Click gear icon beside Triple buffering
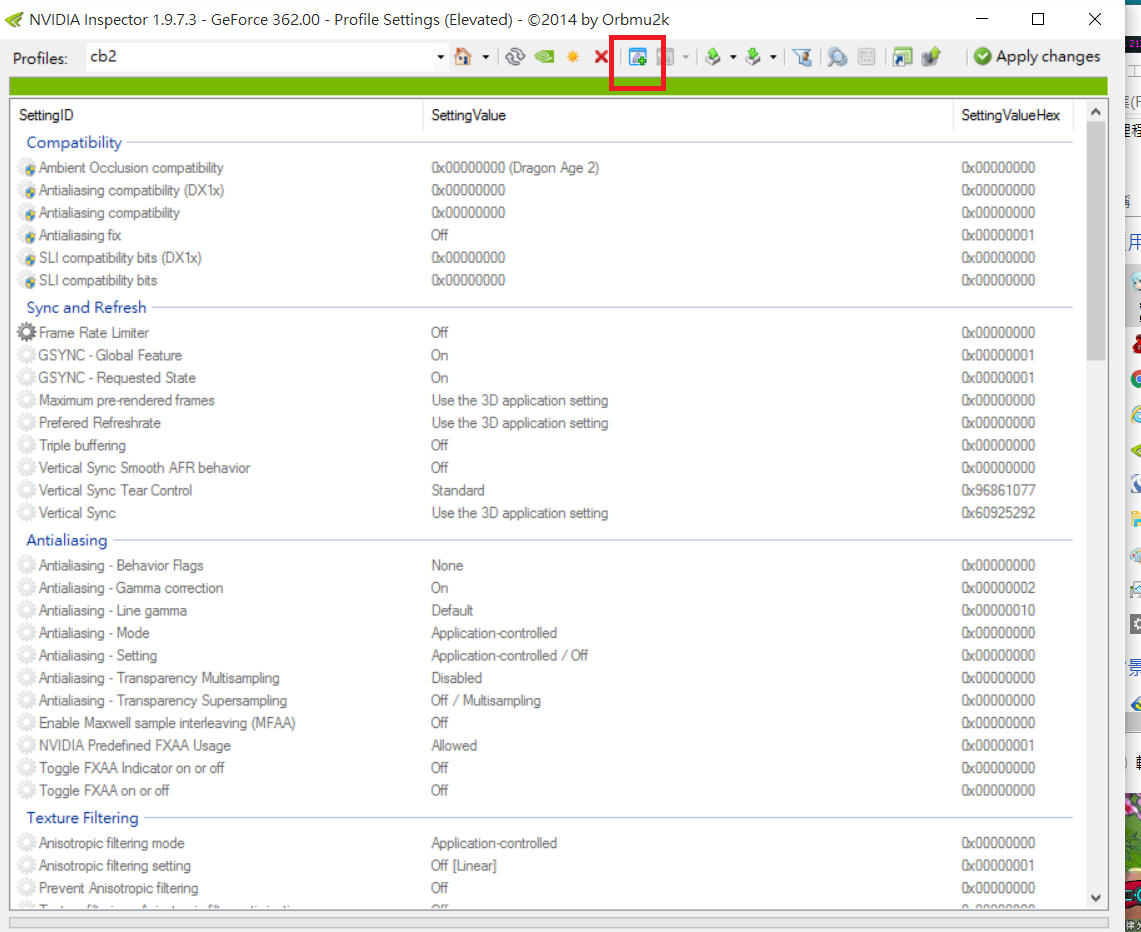 coord(26,445)
